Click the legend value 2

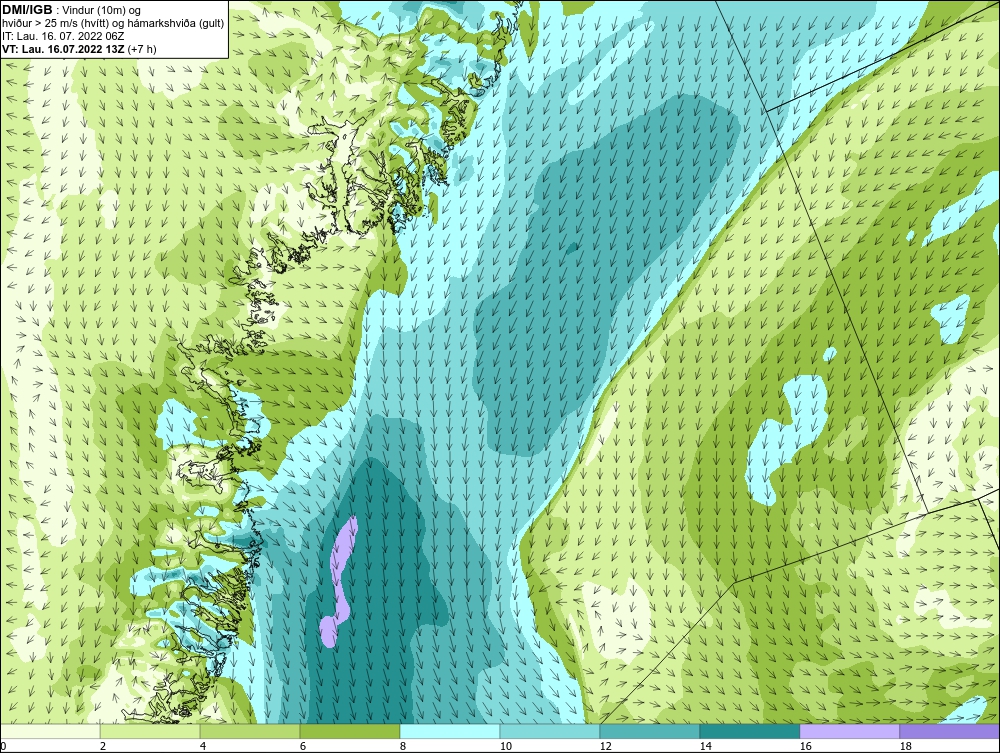(103, 746)
